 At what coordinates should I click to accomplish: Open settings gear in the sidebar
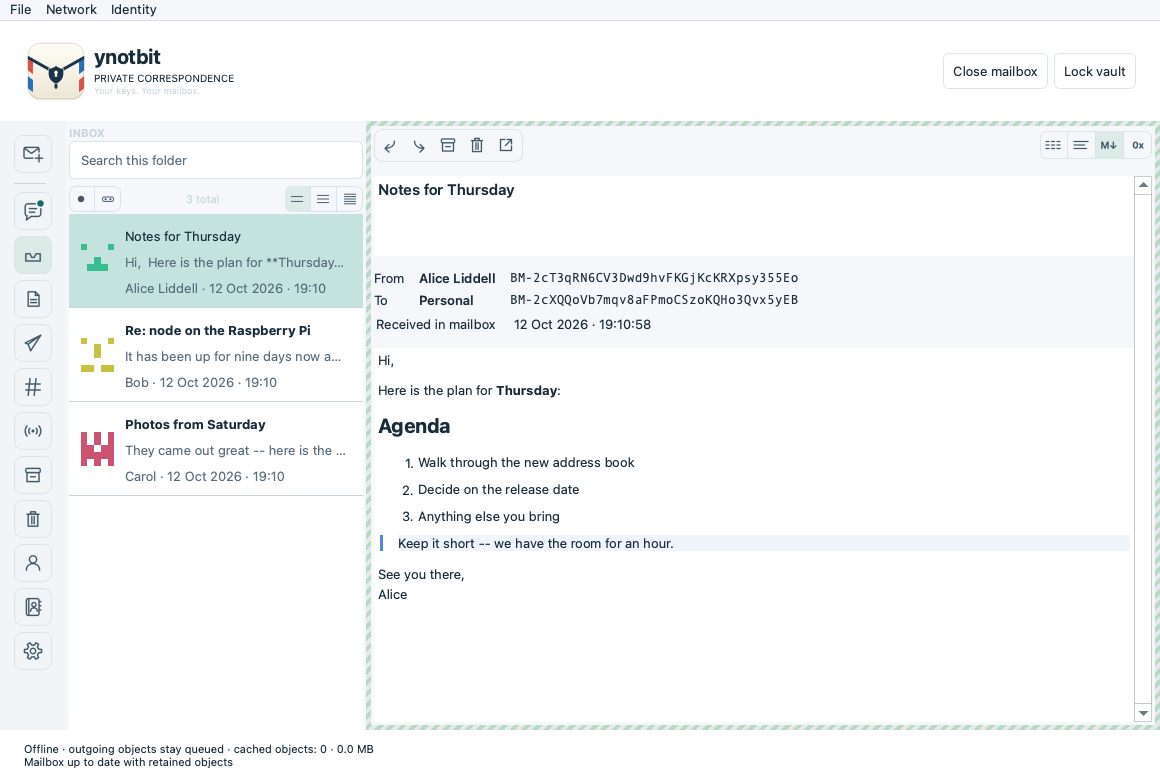[x=33, y=651]
